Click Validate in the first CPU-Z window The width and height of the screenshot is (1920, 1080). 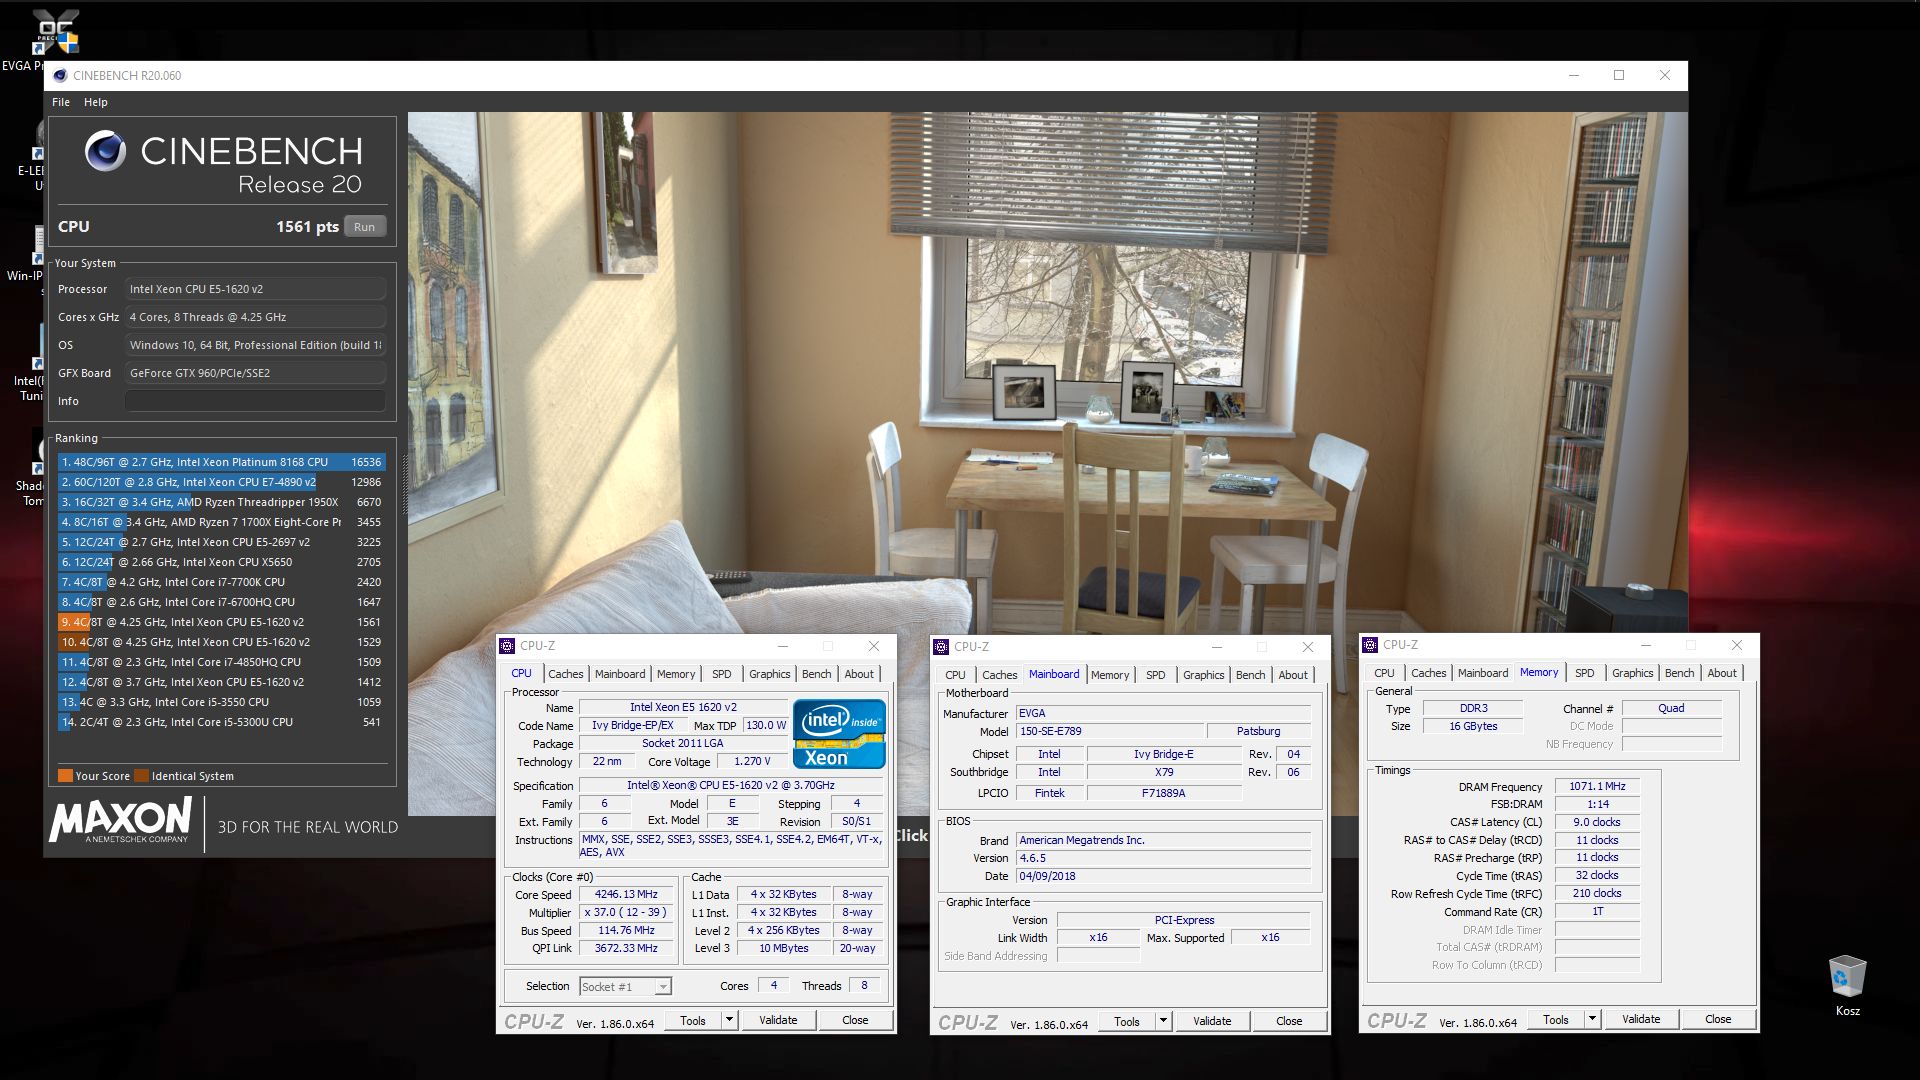778,1020
